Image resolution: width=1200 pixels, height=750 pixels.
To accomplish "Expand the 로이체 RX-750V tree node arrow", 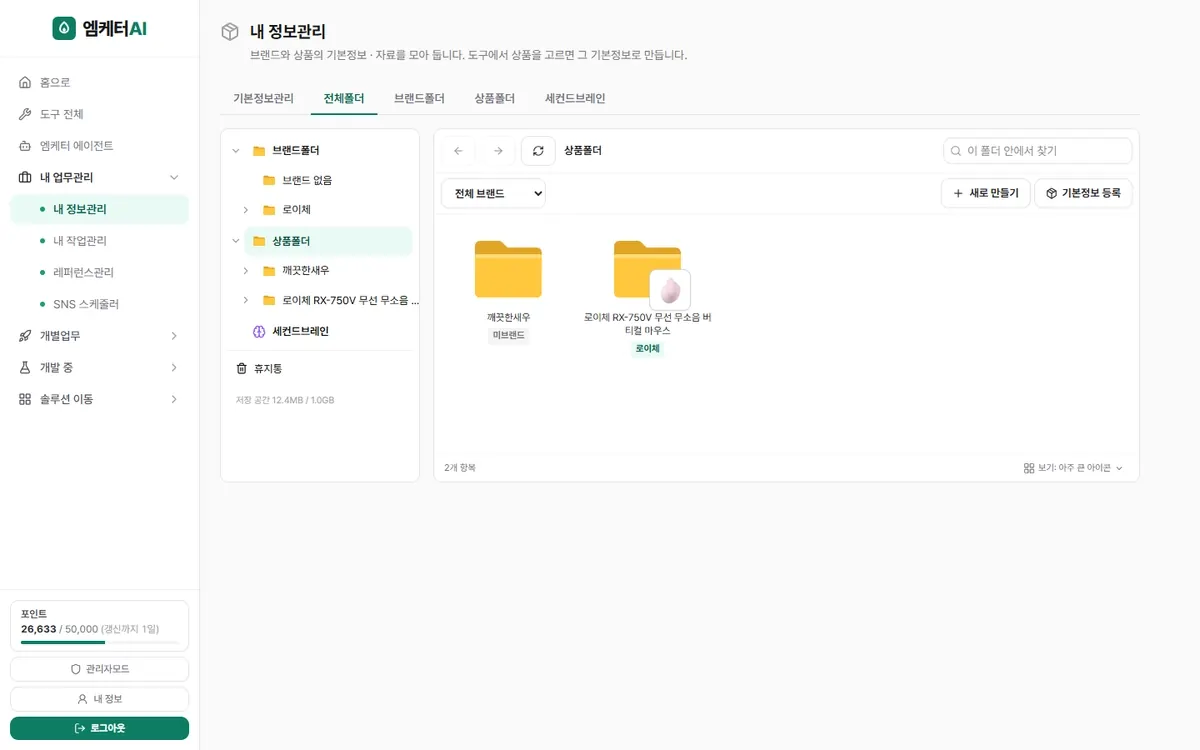I will point(246,300).
